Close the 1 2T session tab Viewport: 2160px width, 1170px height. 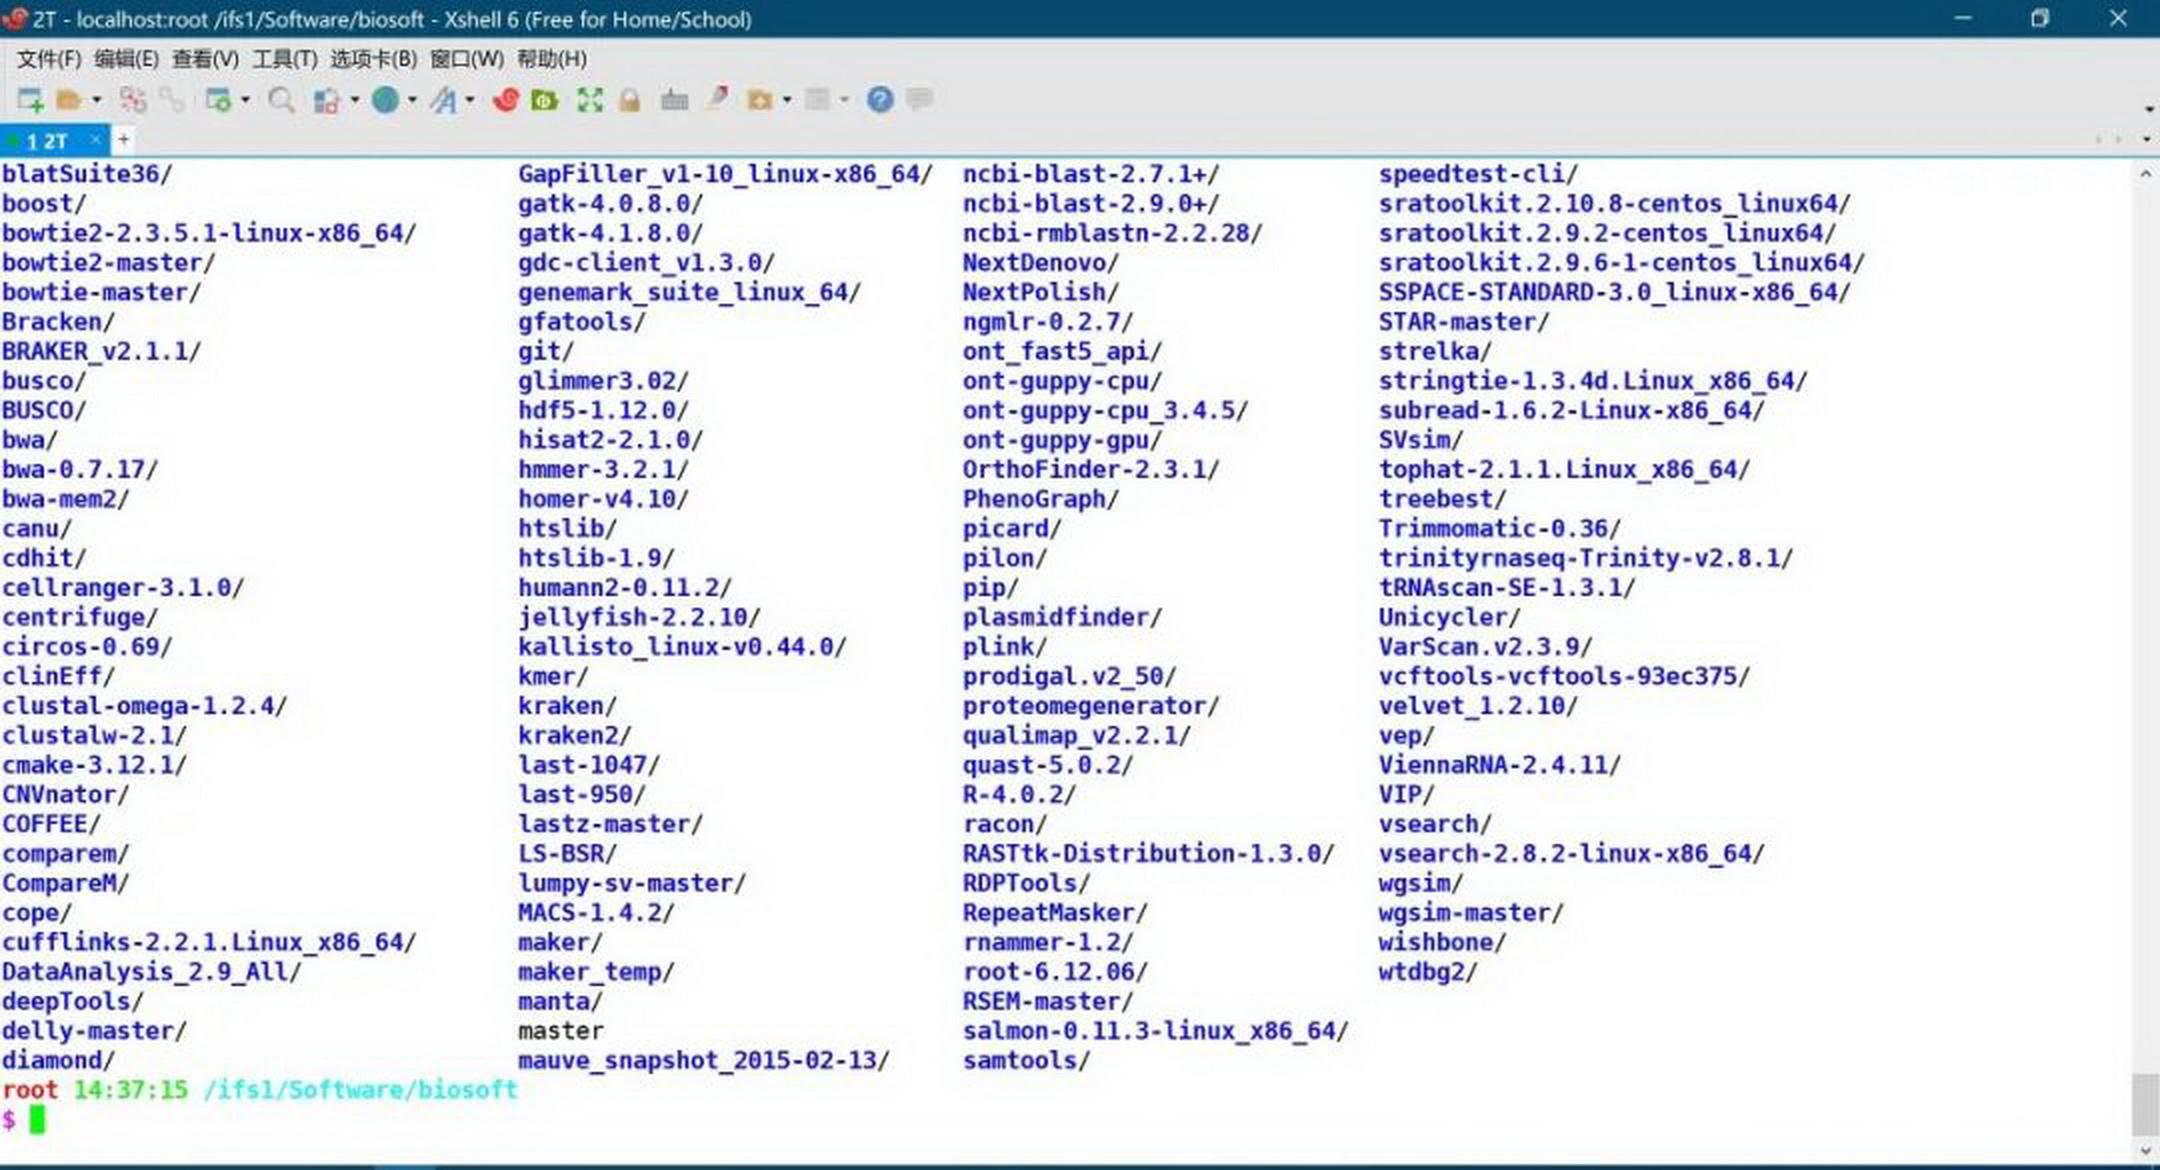pyautogui.click(x=96, y=140)
